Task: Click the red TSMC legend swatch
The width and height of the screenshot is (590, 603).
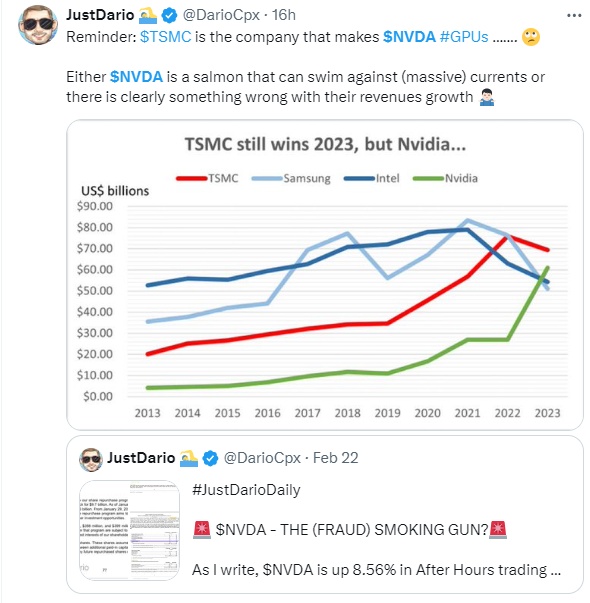Action: click(x=192, y=178)
